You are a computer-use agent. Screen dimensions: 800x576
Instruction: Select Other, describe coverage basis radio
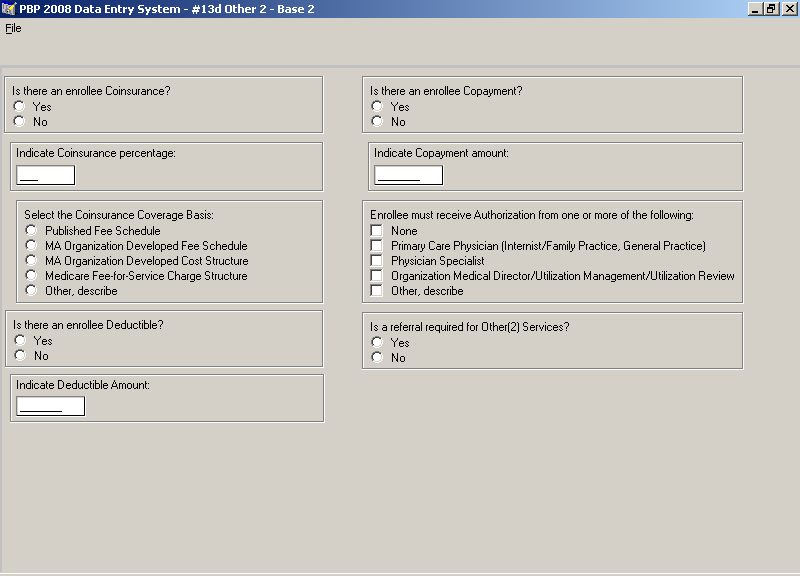coord(31,290)
